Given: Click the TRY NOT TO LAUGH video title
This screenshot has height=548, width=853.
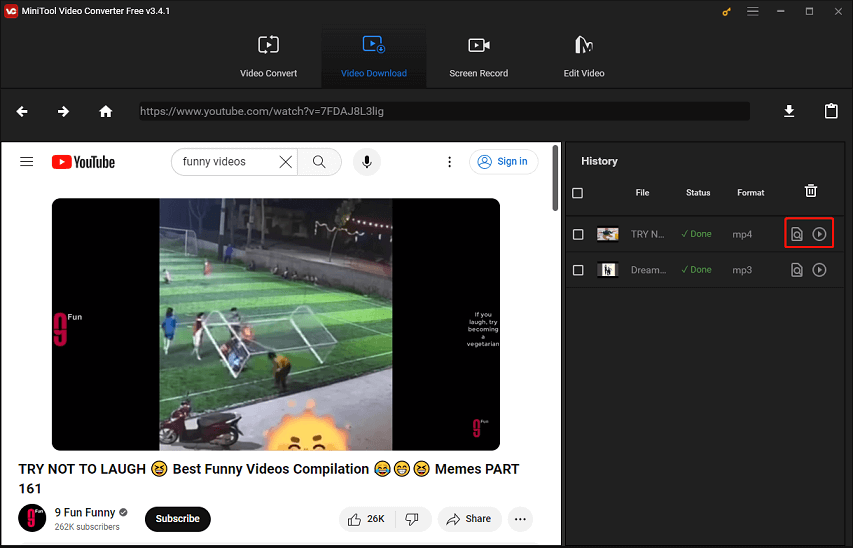Looking at the screenshot, I should pos(269,479).
